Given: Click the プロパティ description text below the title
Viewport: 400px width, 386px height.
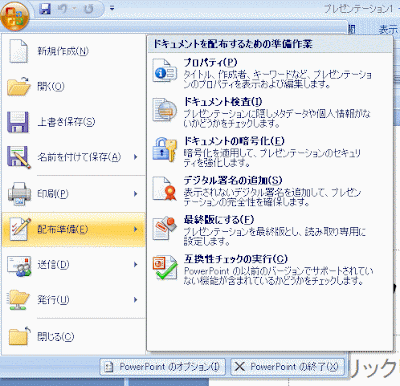Looking at the screenshot, I should tap(277, 79).
